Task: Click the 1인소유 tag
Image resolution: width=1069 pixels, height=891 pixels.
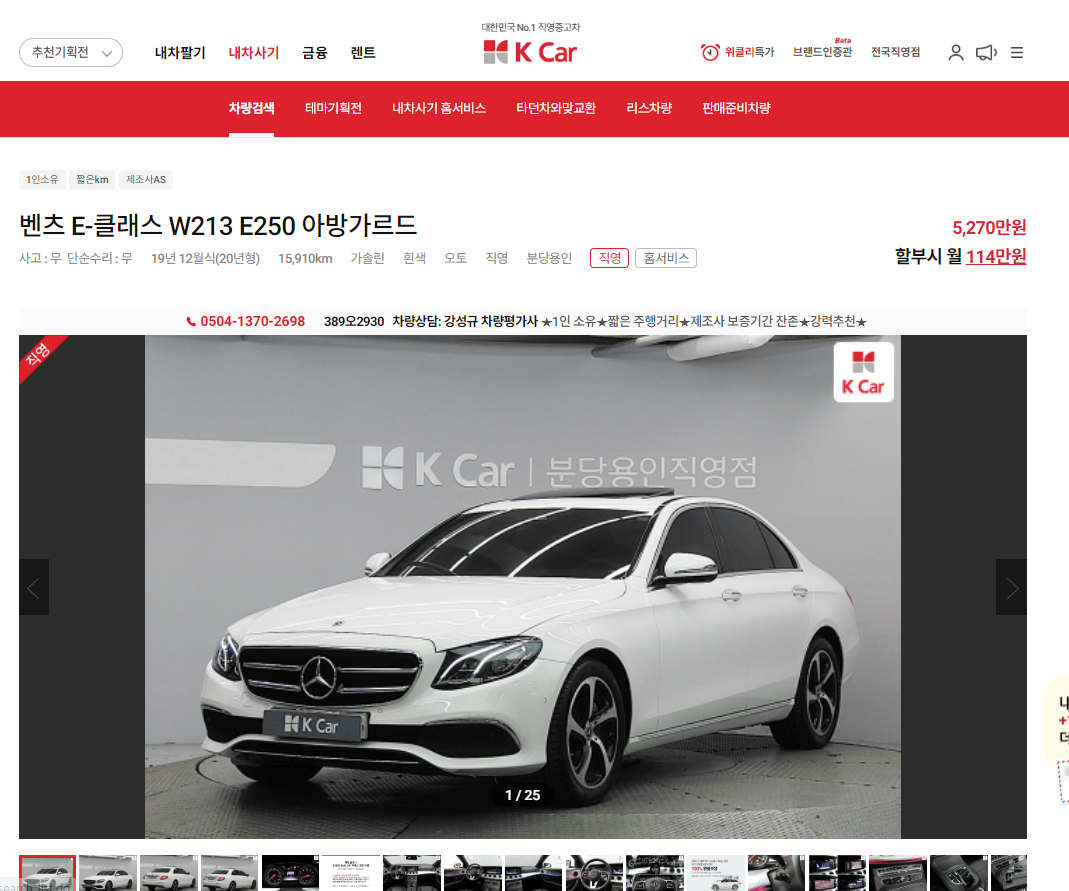Action: pos(42,179)
